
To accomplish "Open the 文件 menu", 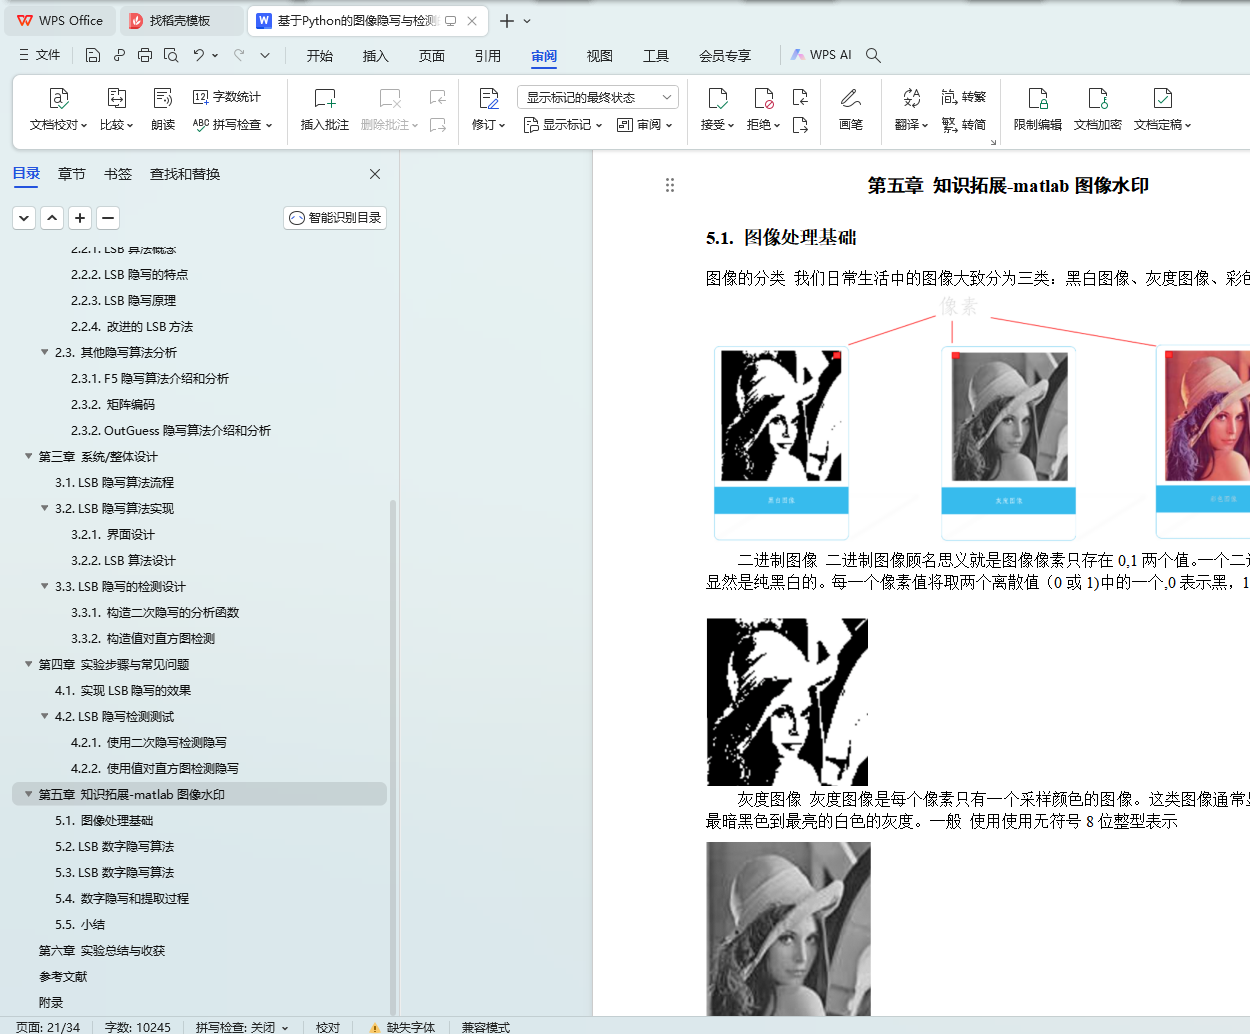I will 40,55.
